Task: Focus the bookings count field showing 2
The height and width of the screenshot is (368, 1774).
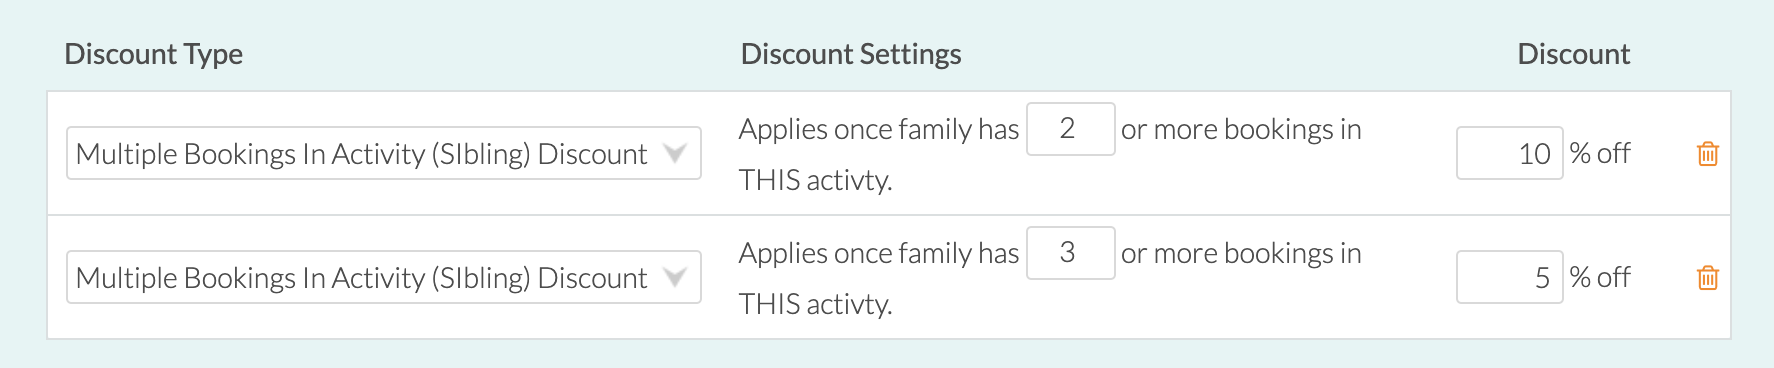Action: tap(1070, 129)
